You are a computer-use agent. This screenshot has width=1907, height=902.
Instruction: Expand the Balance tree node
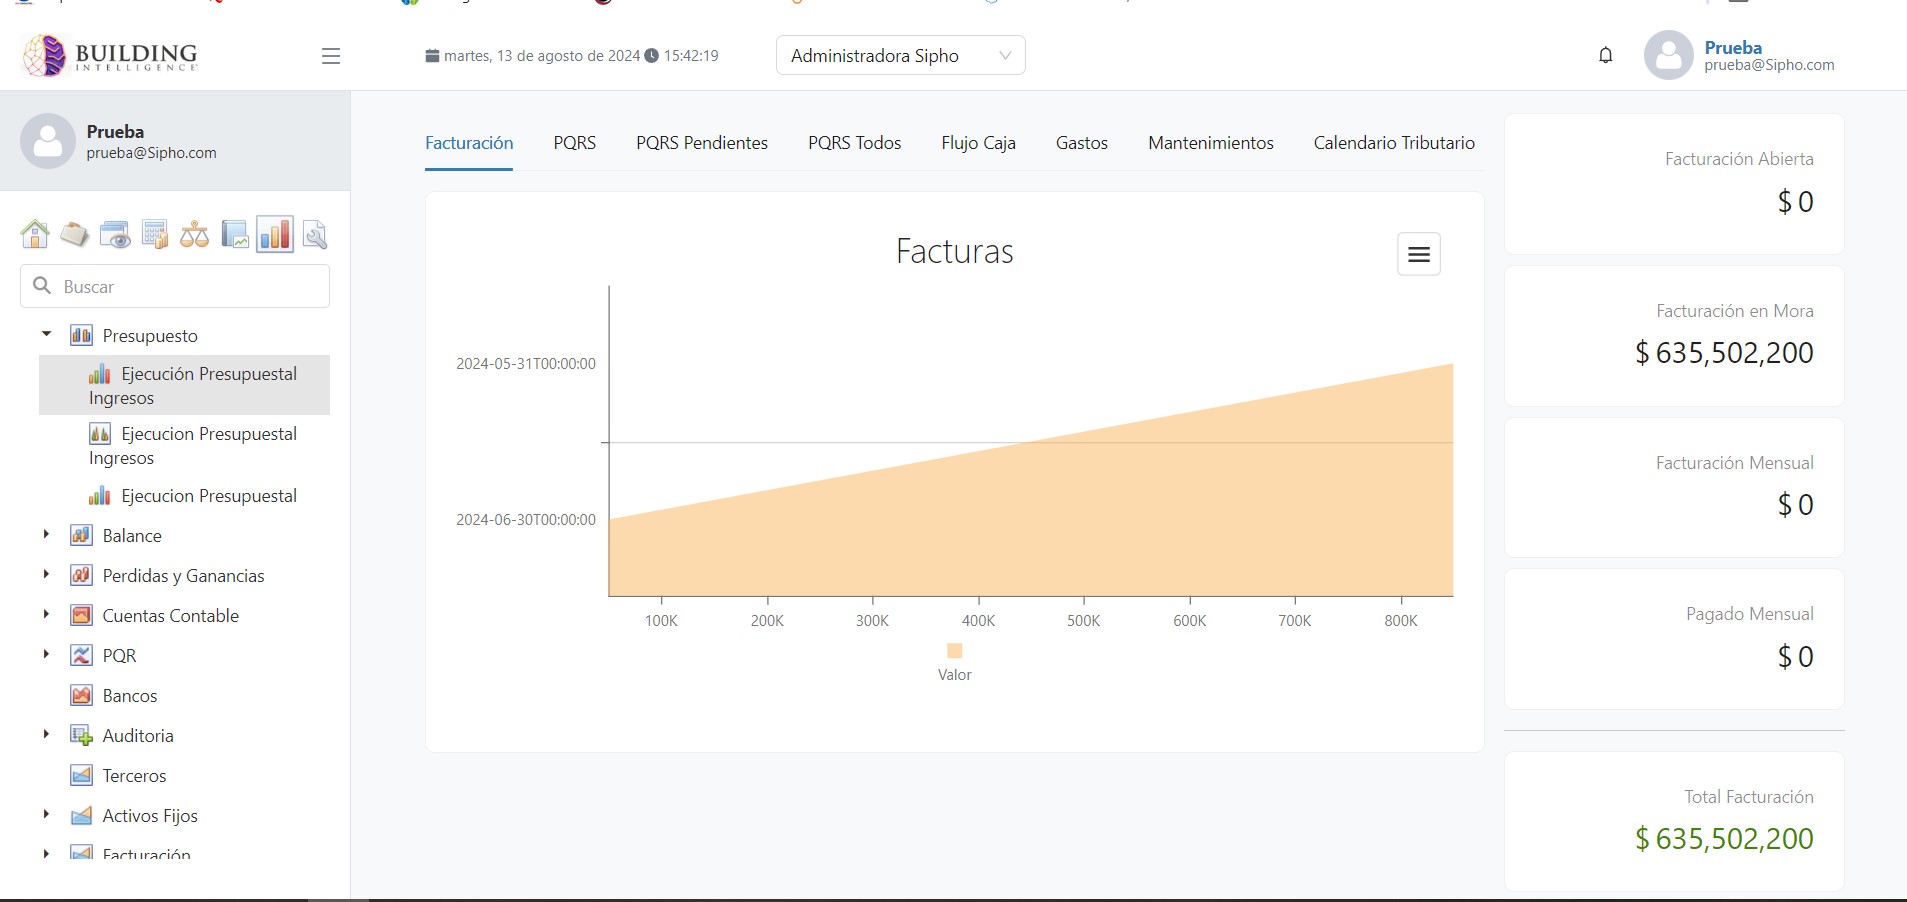click(46, 535)
